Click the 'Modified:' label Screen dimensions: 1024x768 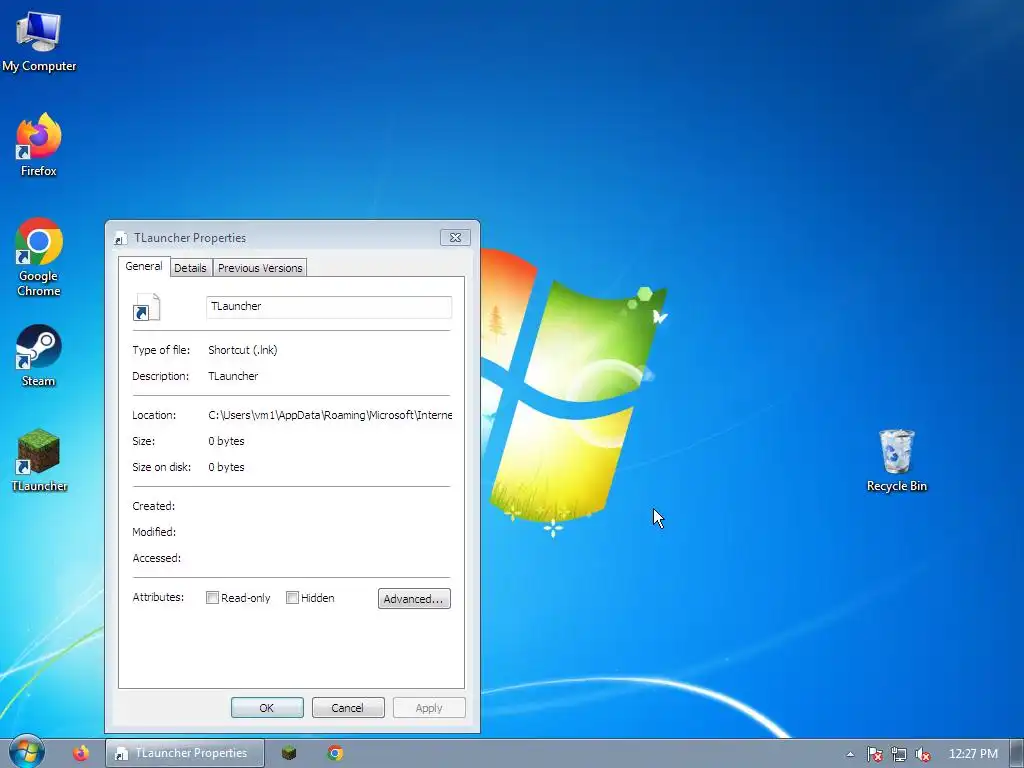[154, 532]
